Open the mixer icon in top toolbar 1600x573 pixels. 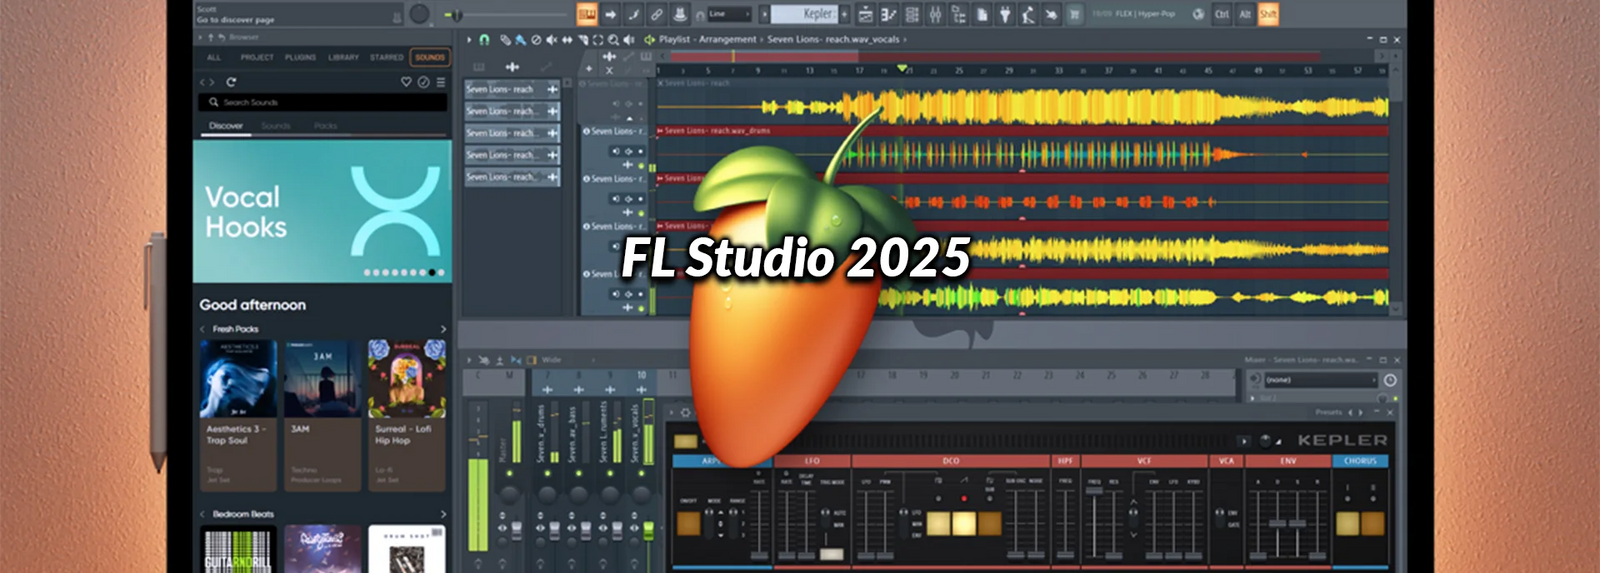pyautogui.click(x=935, y=14)
